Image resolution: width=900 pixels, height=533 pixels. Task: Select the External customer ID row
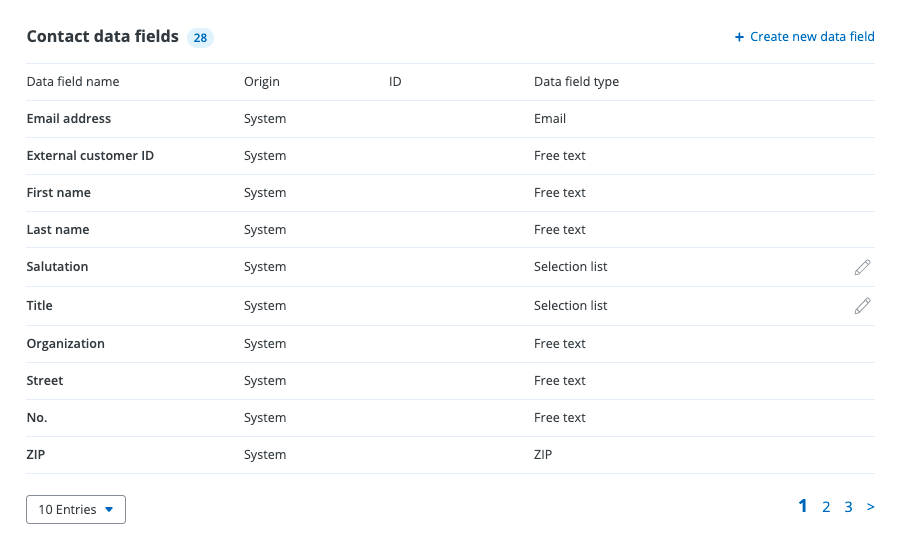(90, 156)
